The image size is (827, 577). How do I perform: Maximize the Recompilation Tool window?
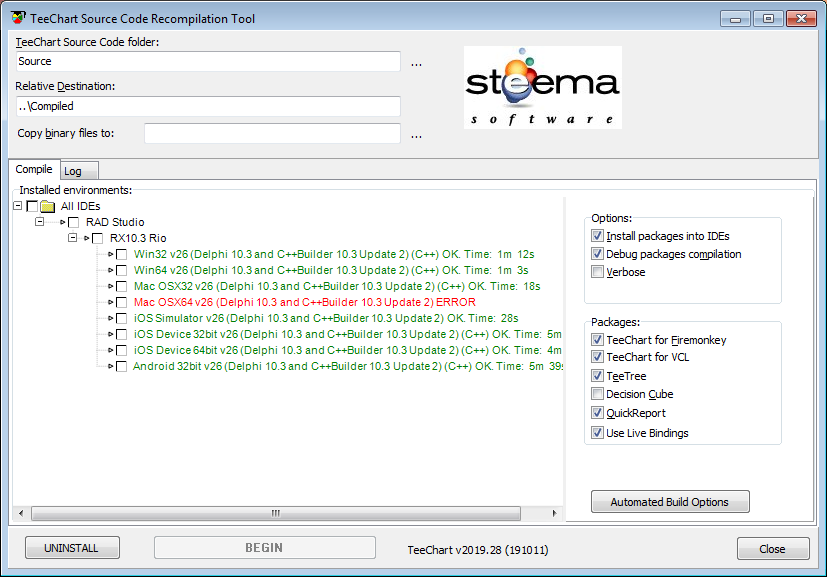tap(768, 19)
